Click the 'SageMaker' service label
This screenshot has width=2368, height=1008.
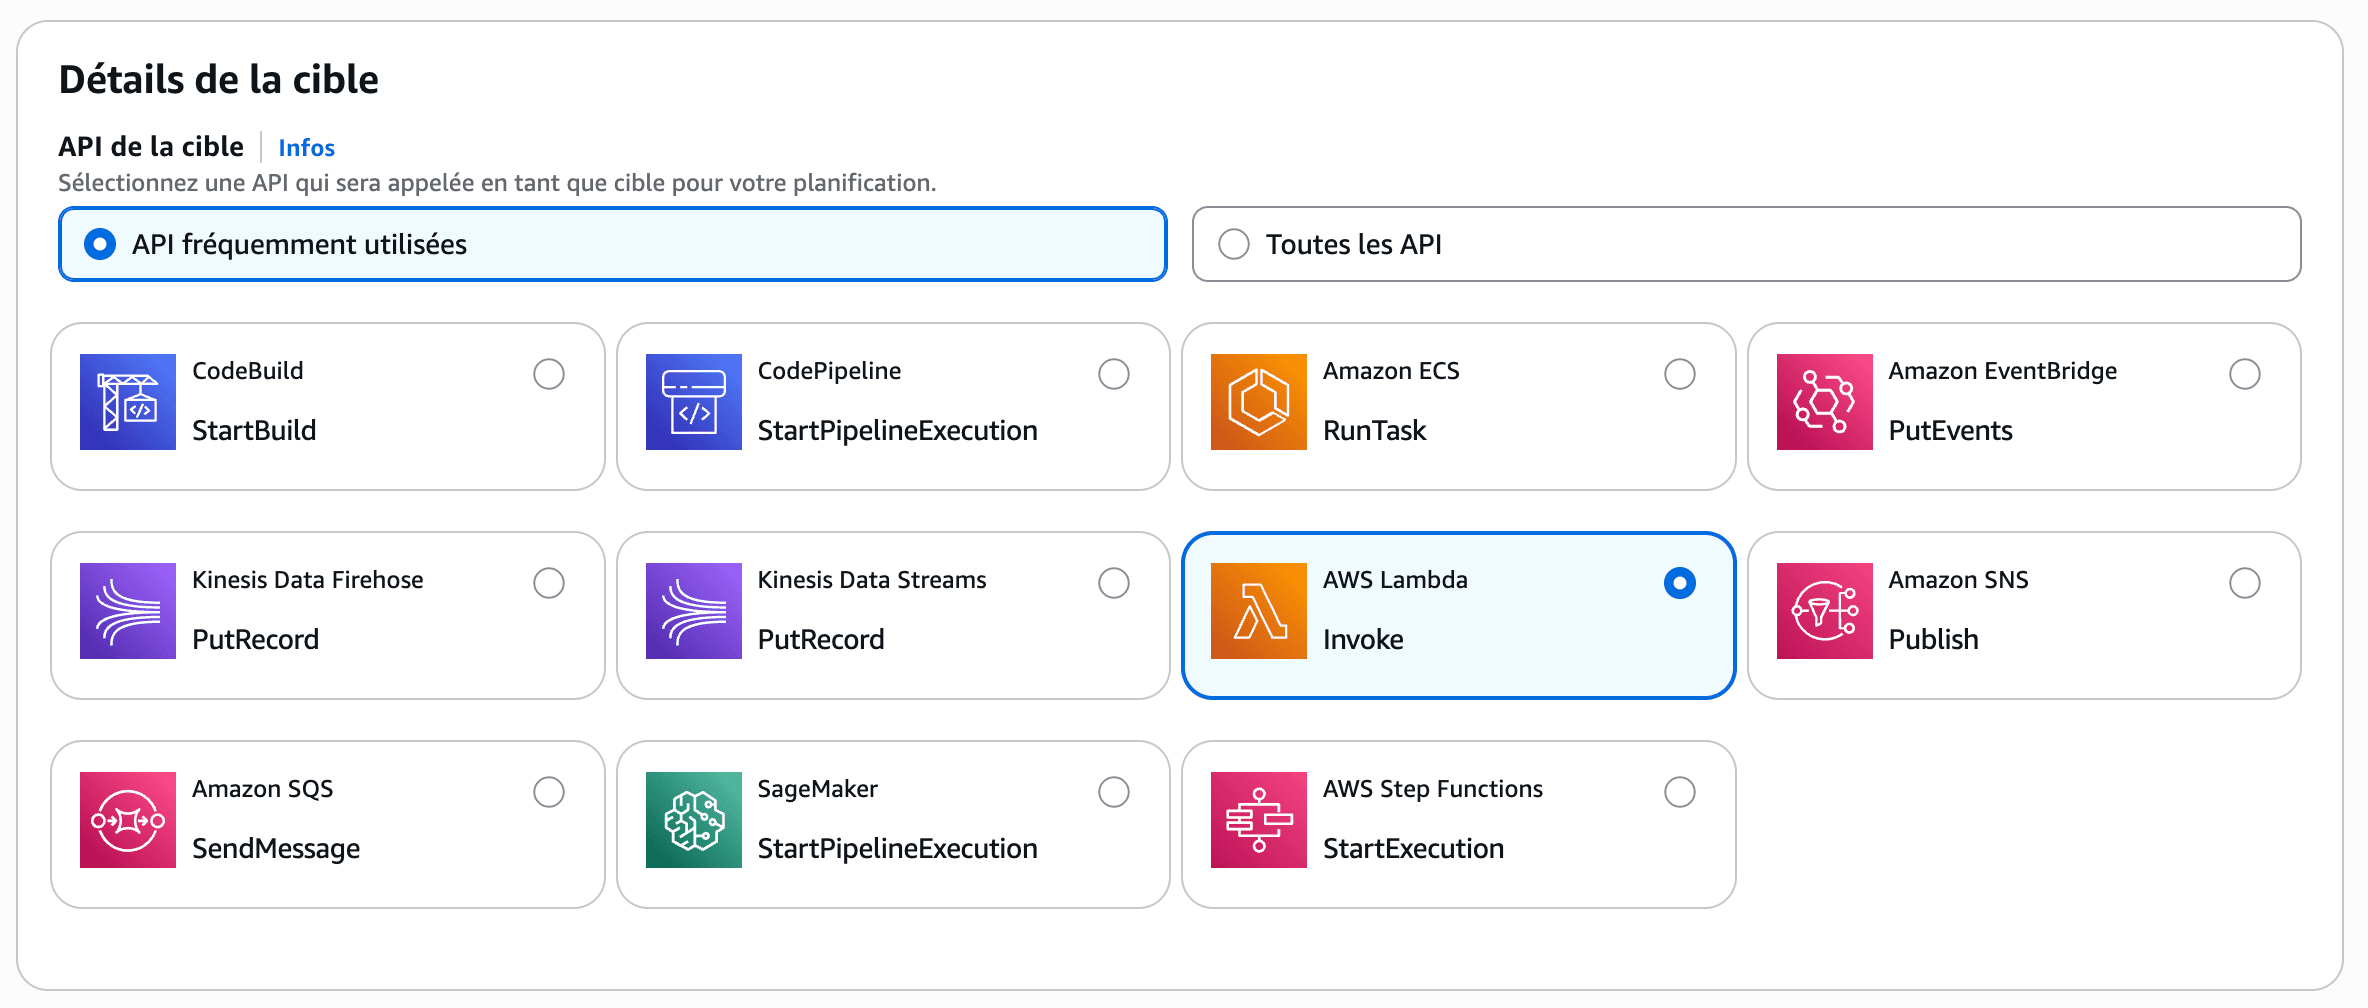(x=817, y=789)
